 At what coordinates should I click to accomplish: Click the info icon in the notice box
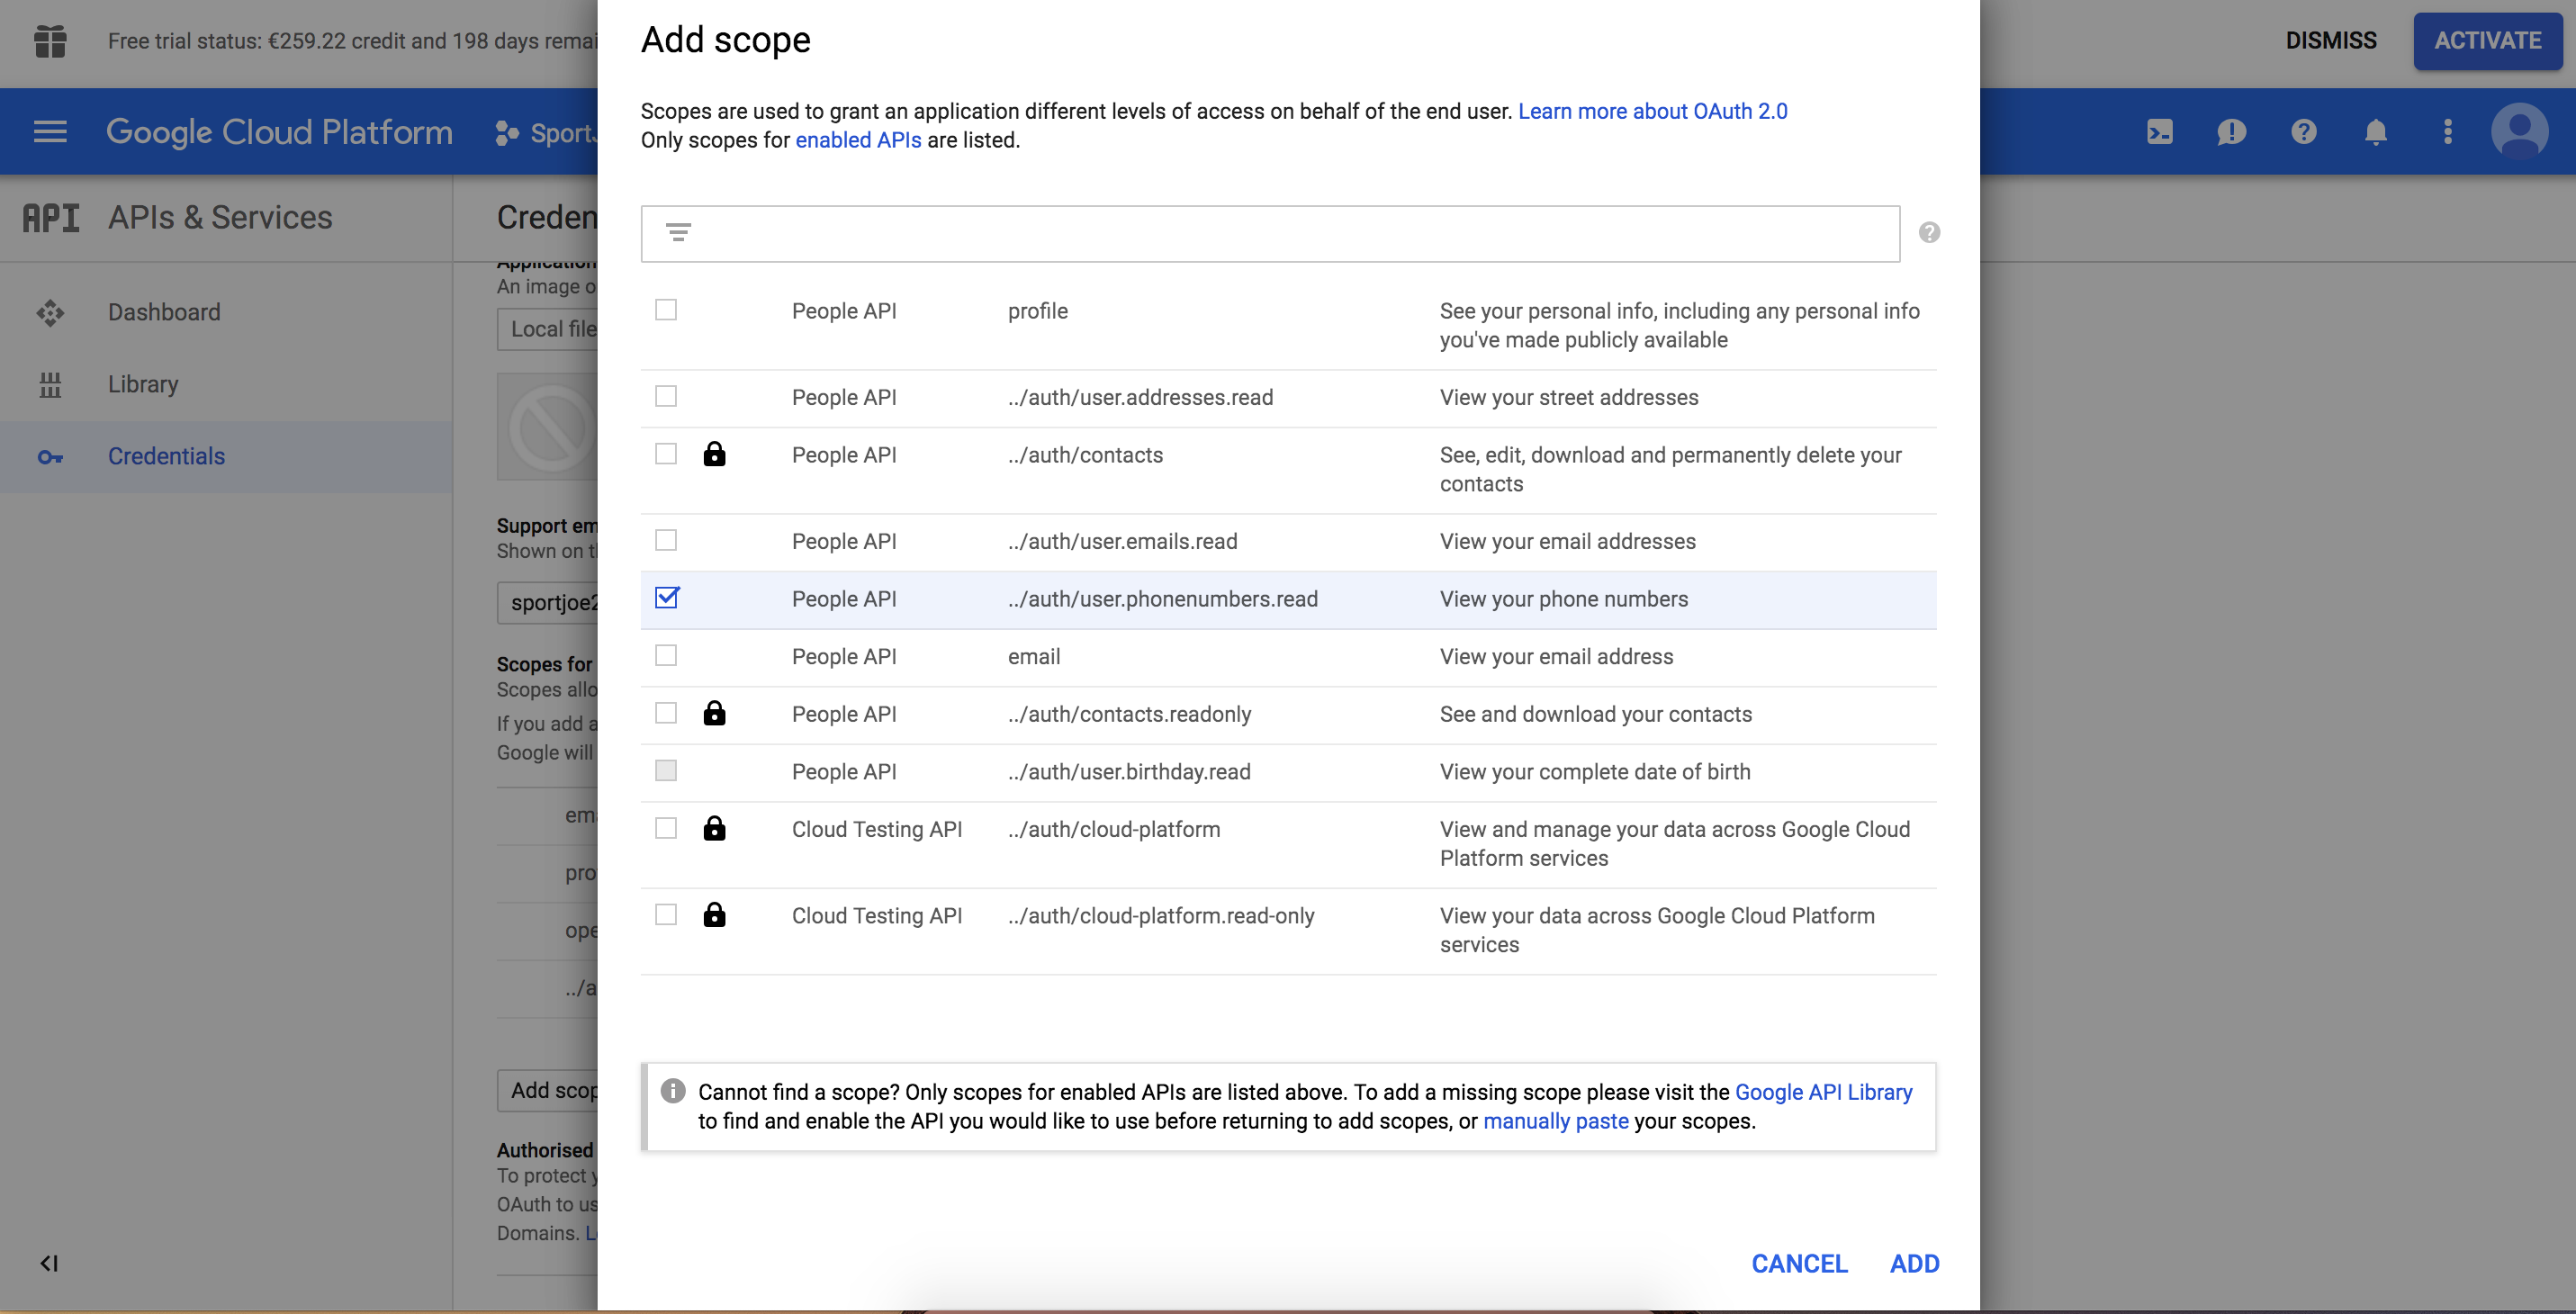coord(673,1091)
